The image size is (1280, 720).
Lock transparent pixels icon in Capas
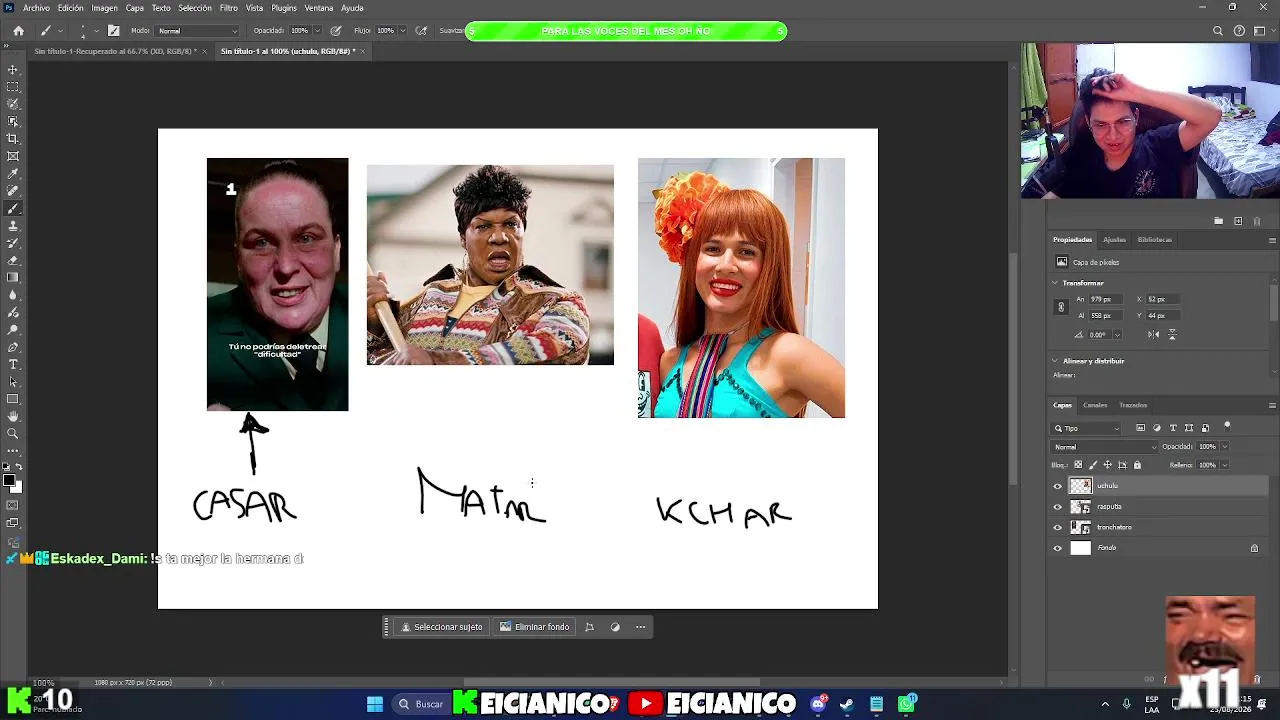click(x=1077, y=465)
